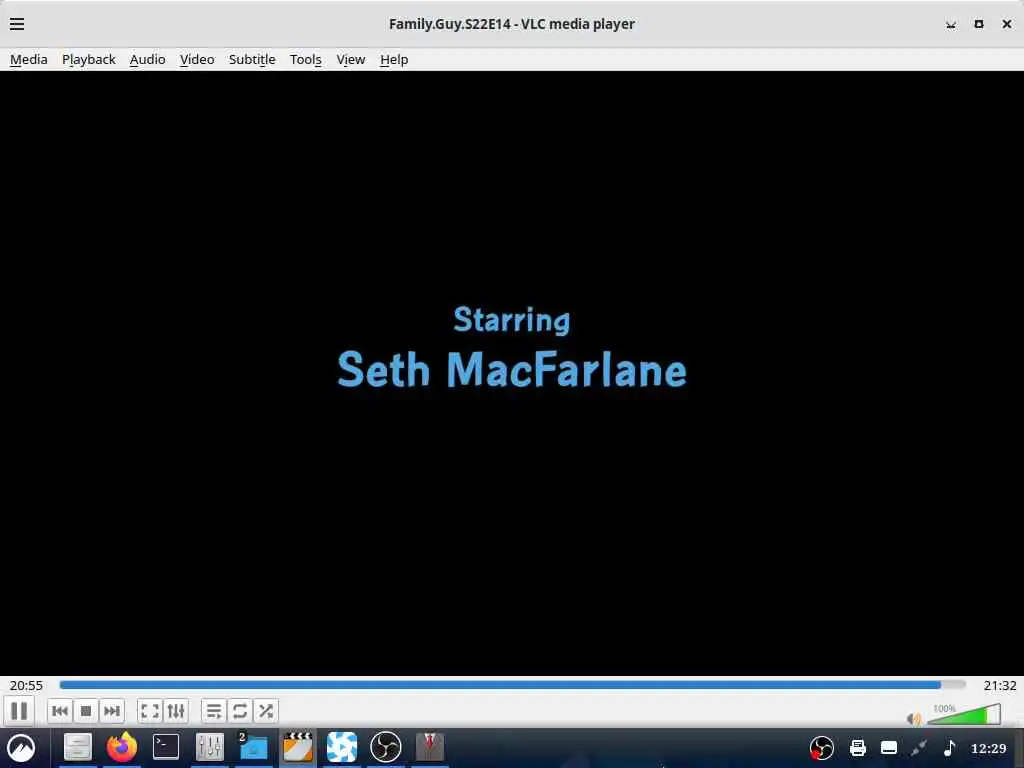The image size is (1024, 768).
Task: Open the Video menu
Action: [197, 59]
